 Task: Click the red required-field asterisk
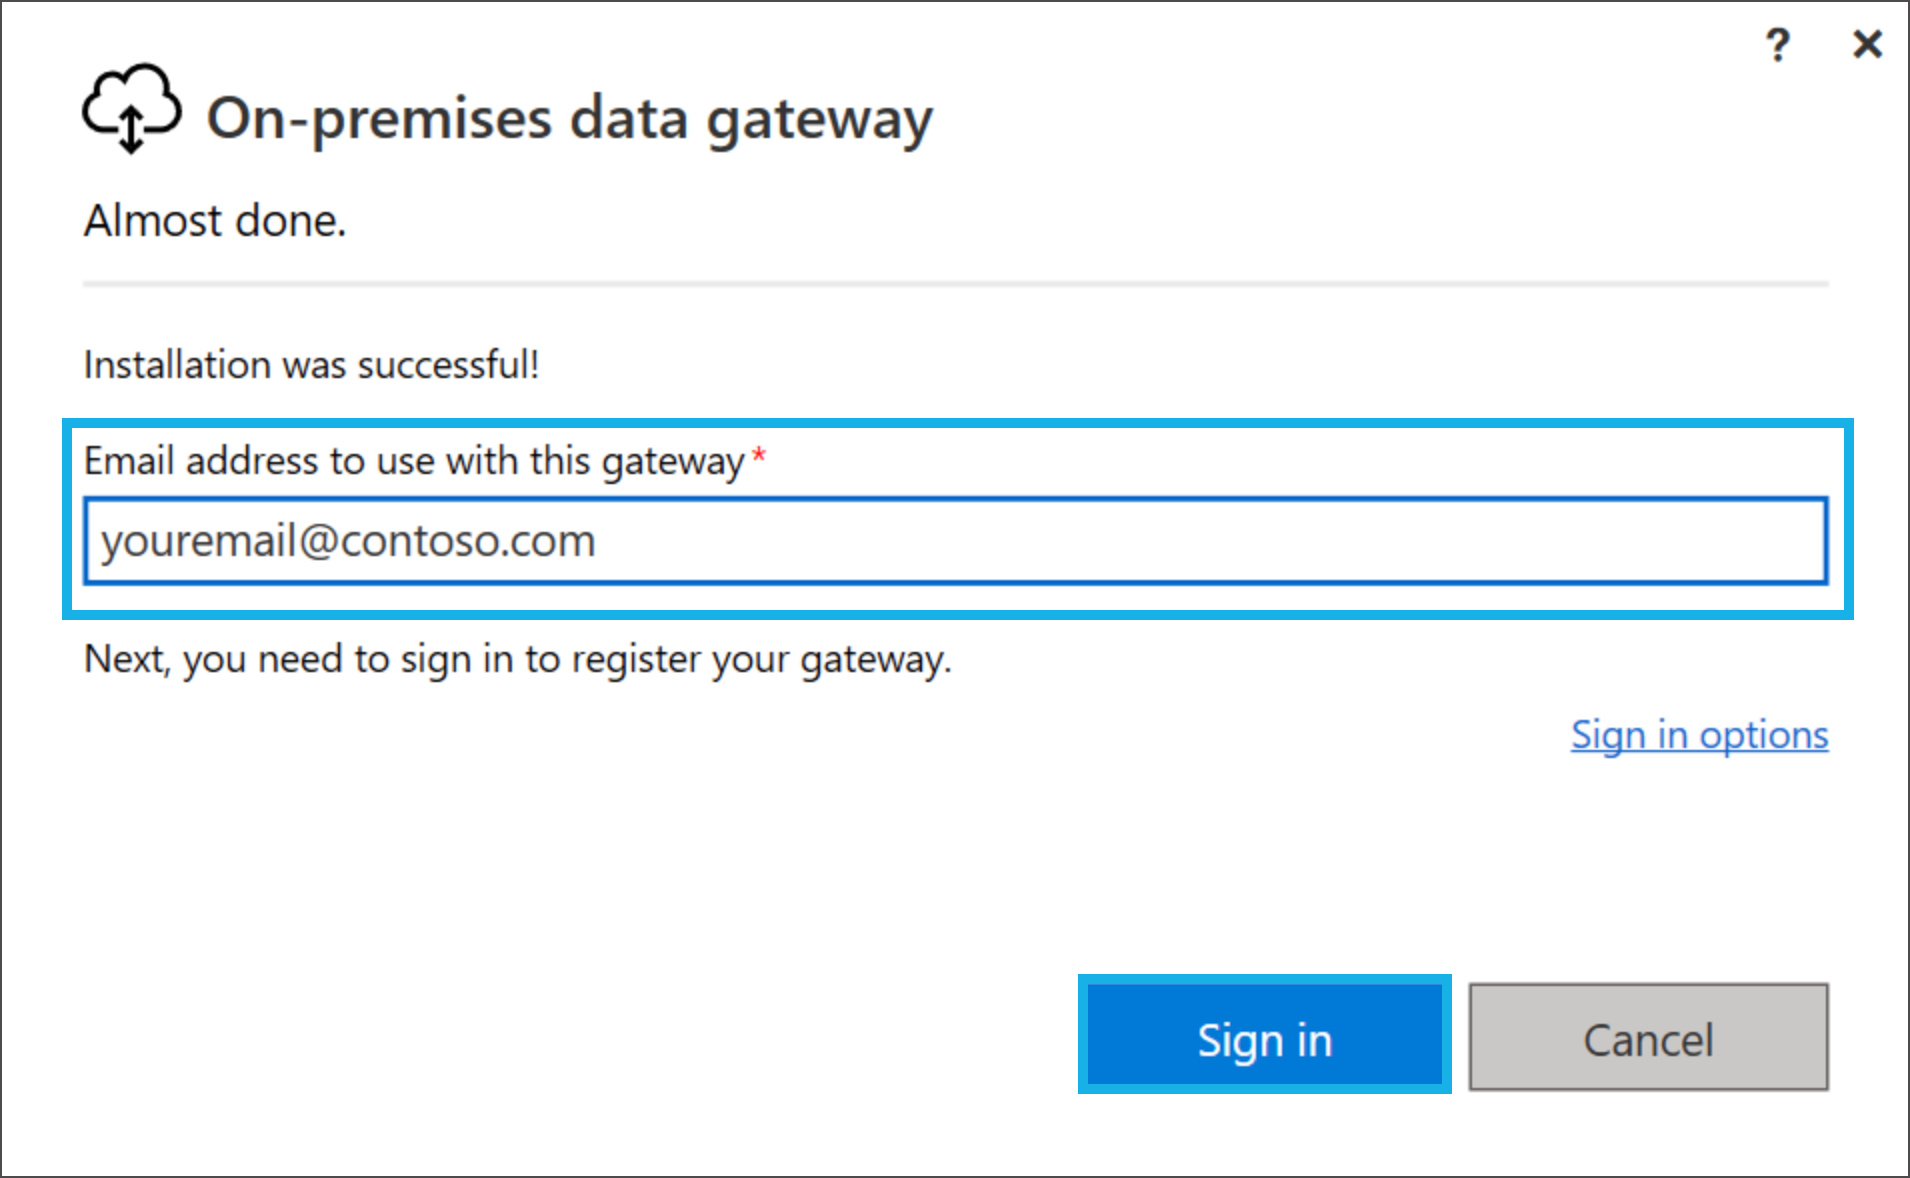pyautogui.click(x=759, y=456)
